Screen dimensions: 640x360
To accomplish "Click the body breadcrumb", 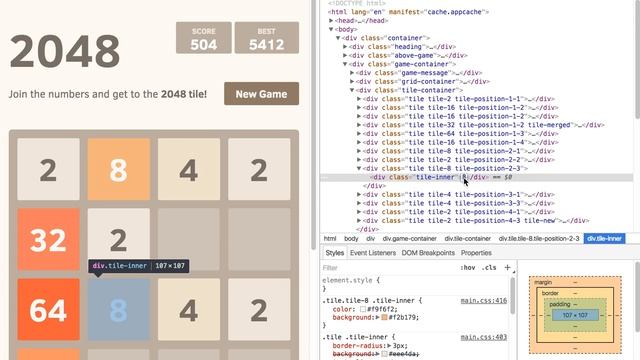I will (351, 238).
